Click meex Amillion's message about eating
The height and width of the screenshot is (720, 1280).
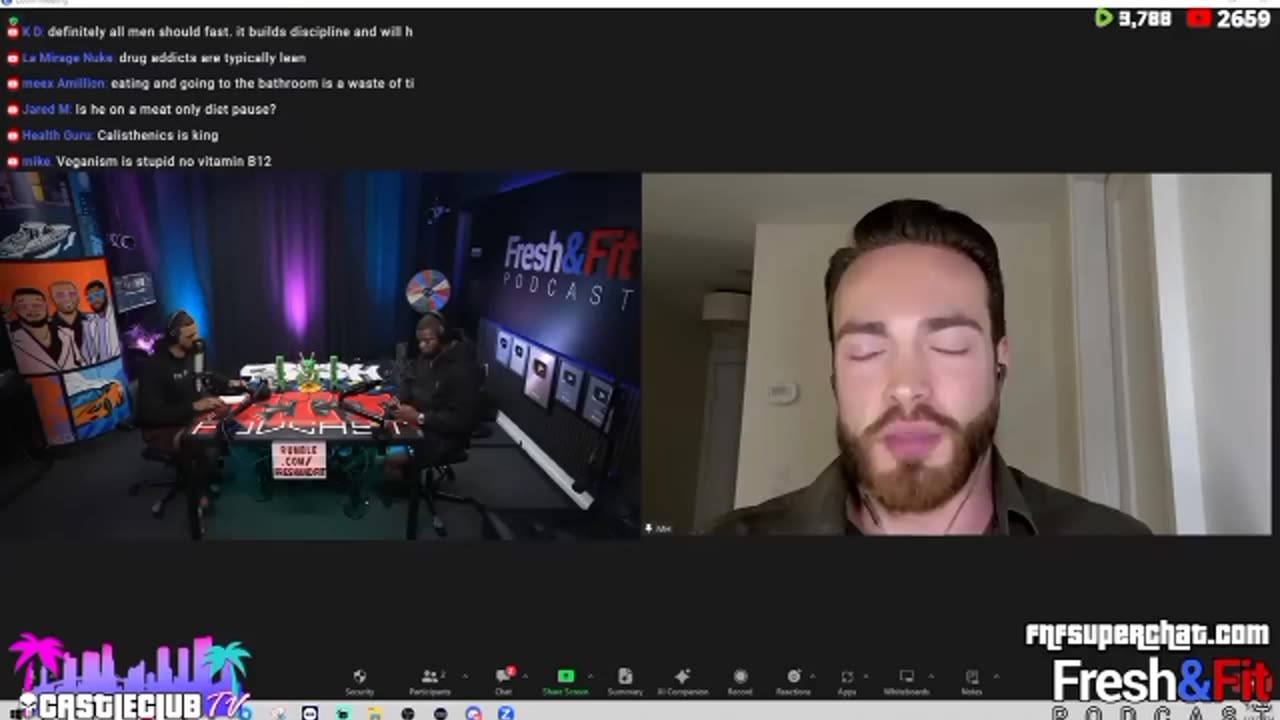[x=210, y=84]
